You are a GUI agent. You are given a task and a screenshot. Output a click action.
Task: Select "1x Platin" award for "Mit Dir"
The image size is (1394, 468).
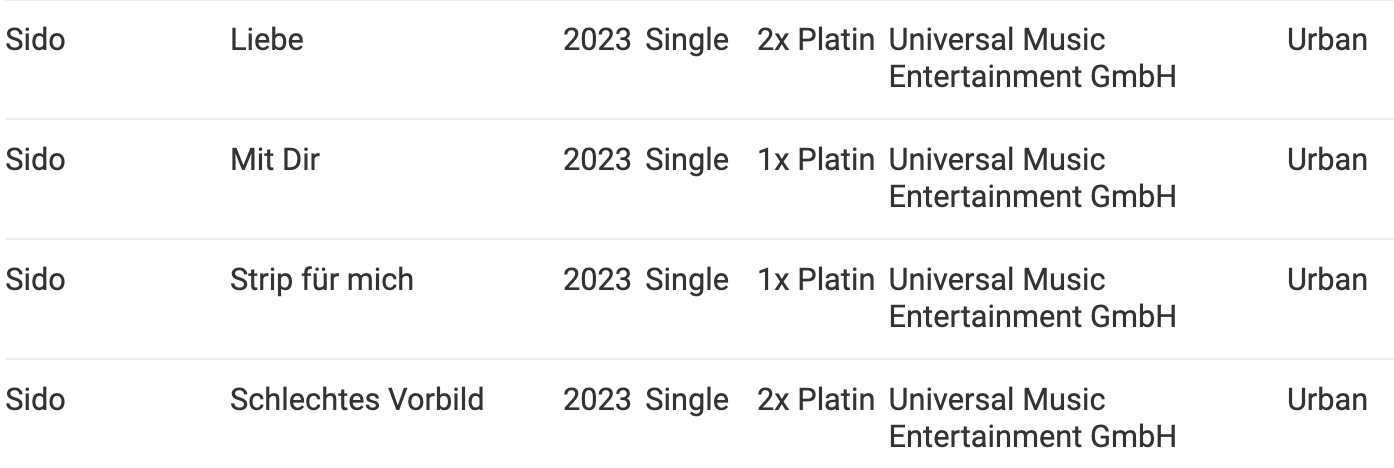click(x=816, y=160)
